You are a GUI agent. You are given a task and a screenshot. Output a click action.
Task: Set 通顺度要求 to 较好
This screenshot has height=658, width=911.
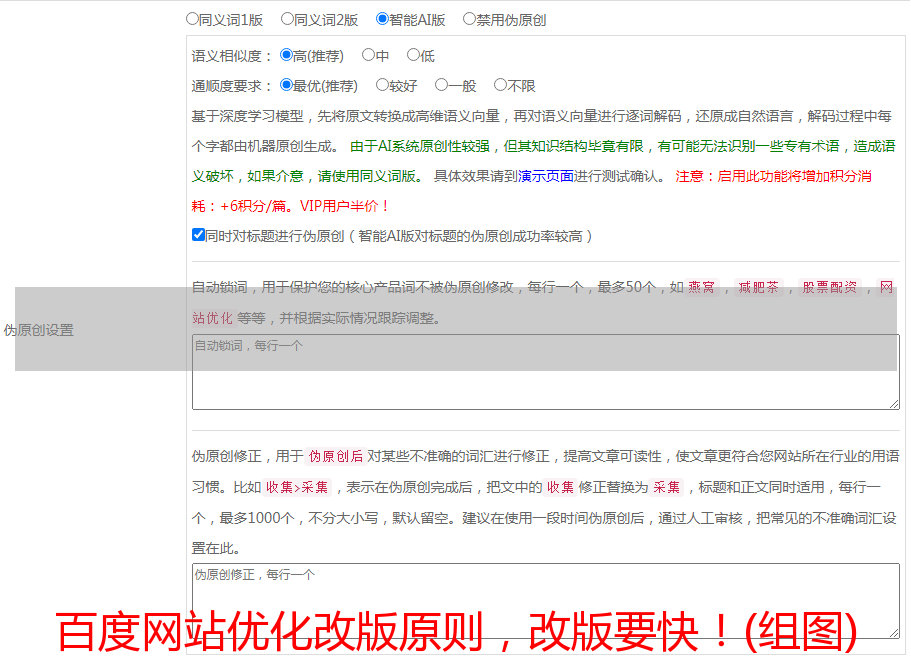pos(382,85)
